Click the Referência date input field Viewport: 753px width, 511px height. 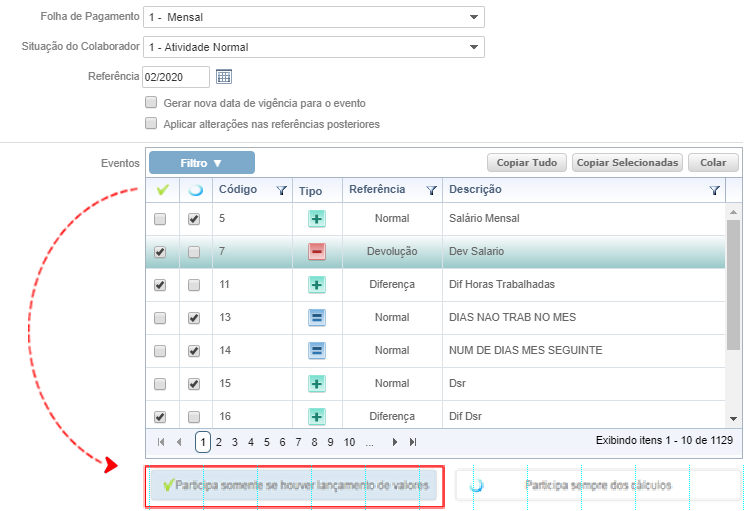tap(175, 77)
